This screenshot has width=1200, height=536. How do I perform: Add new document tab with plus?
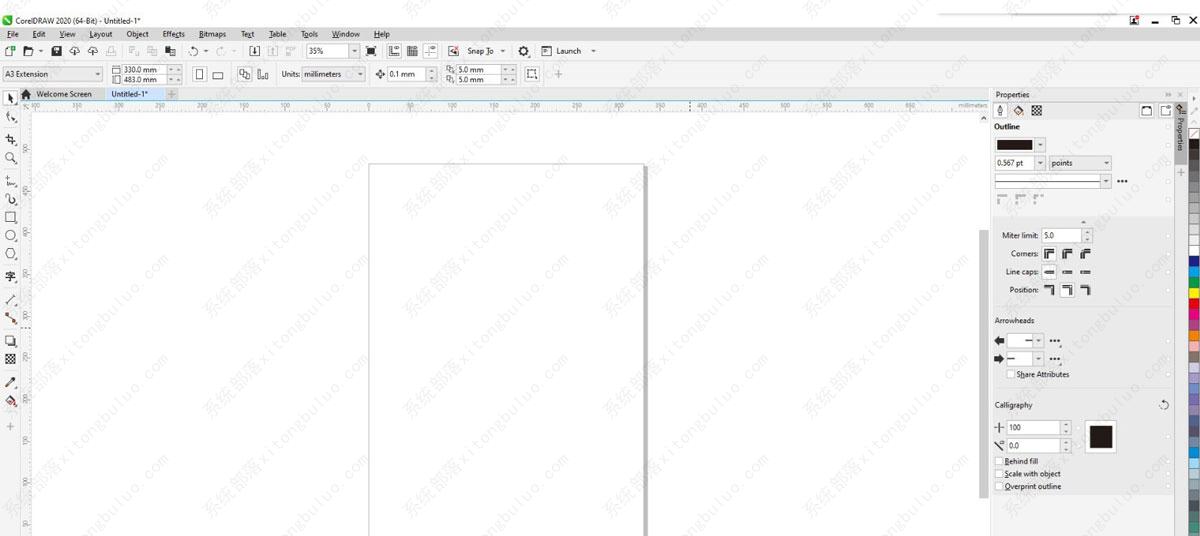tap(171, 94)
